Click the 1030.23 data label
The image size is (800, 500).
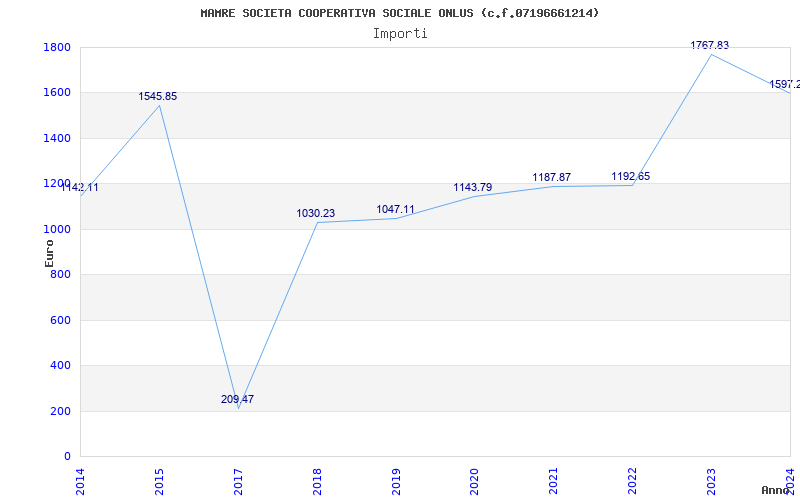(316, 213)
